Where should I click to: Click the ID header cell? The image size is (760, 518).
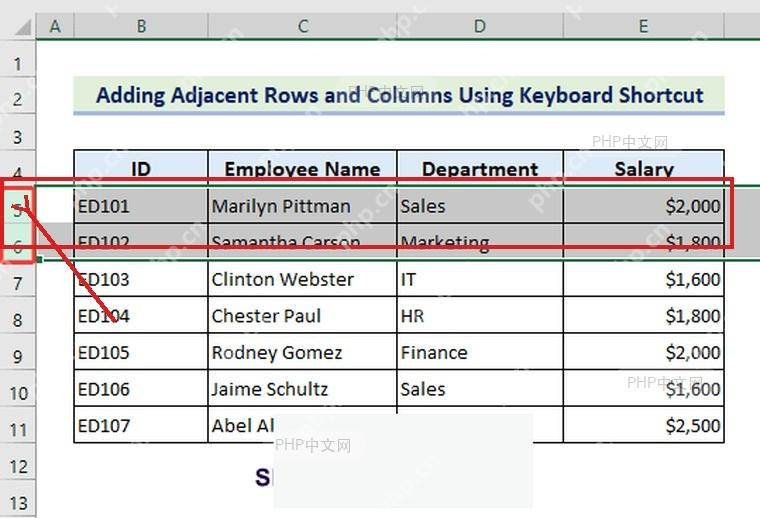pyautogui.click(x=141, y=168)
